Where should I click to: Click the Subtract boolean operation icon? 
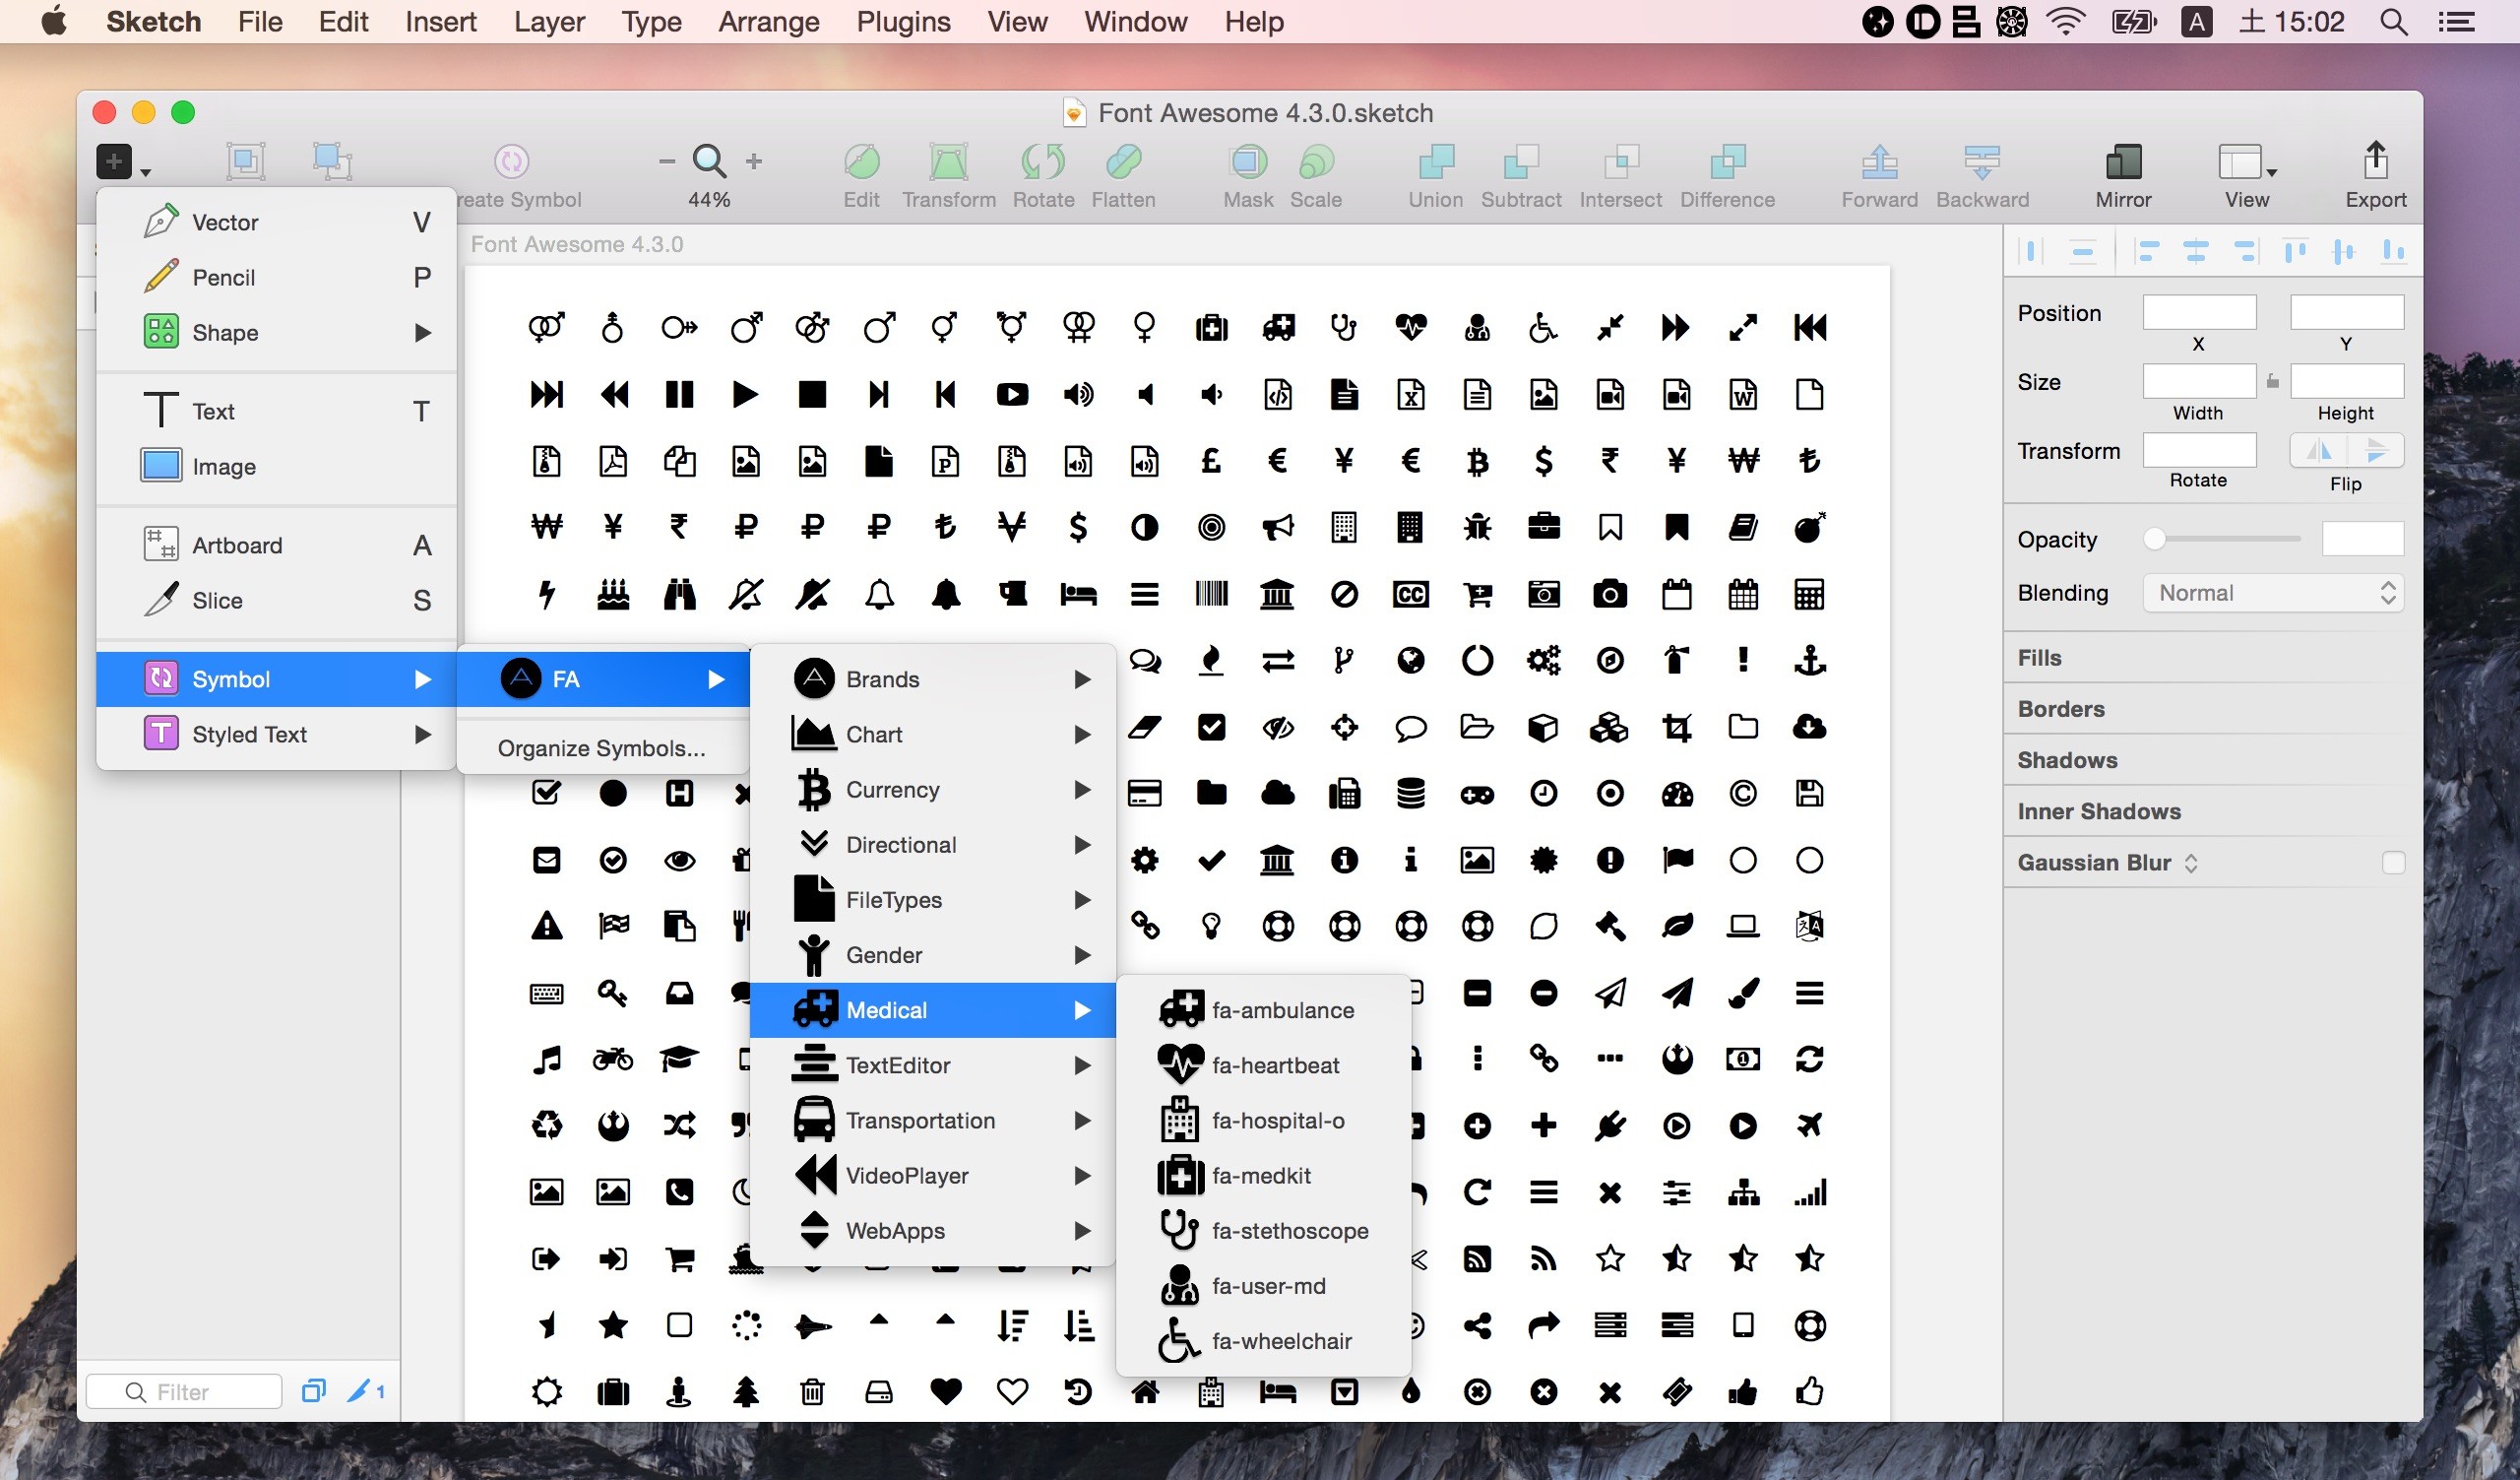point(1521,161)
